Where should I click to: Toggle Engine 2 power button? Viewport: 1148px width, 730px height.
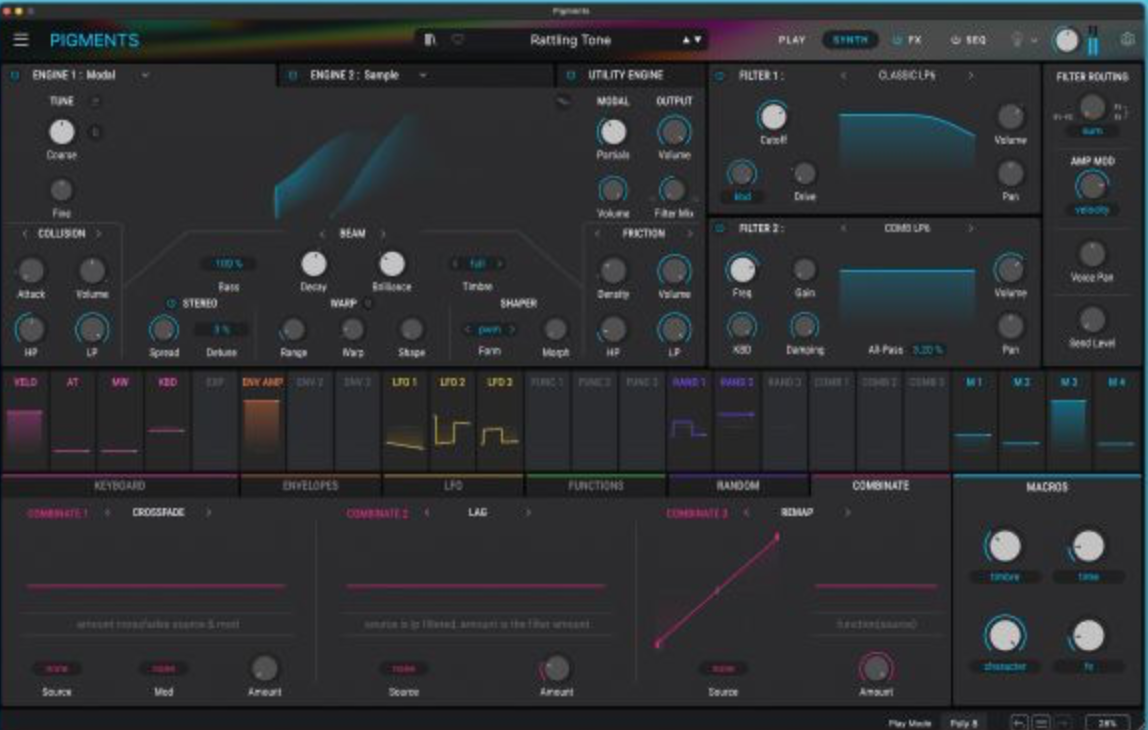point(293,75)
